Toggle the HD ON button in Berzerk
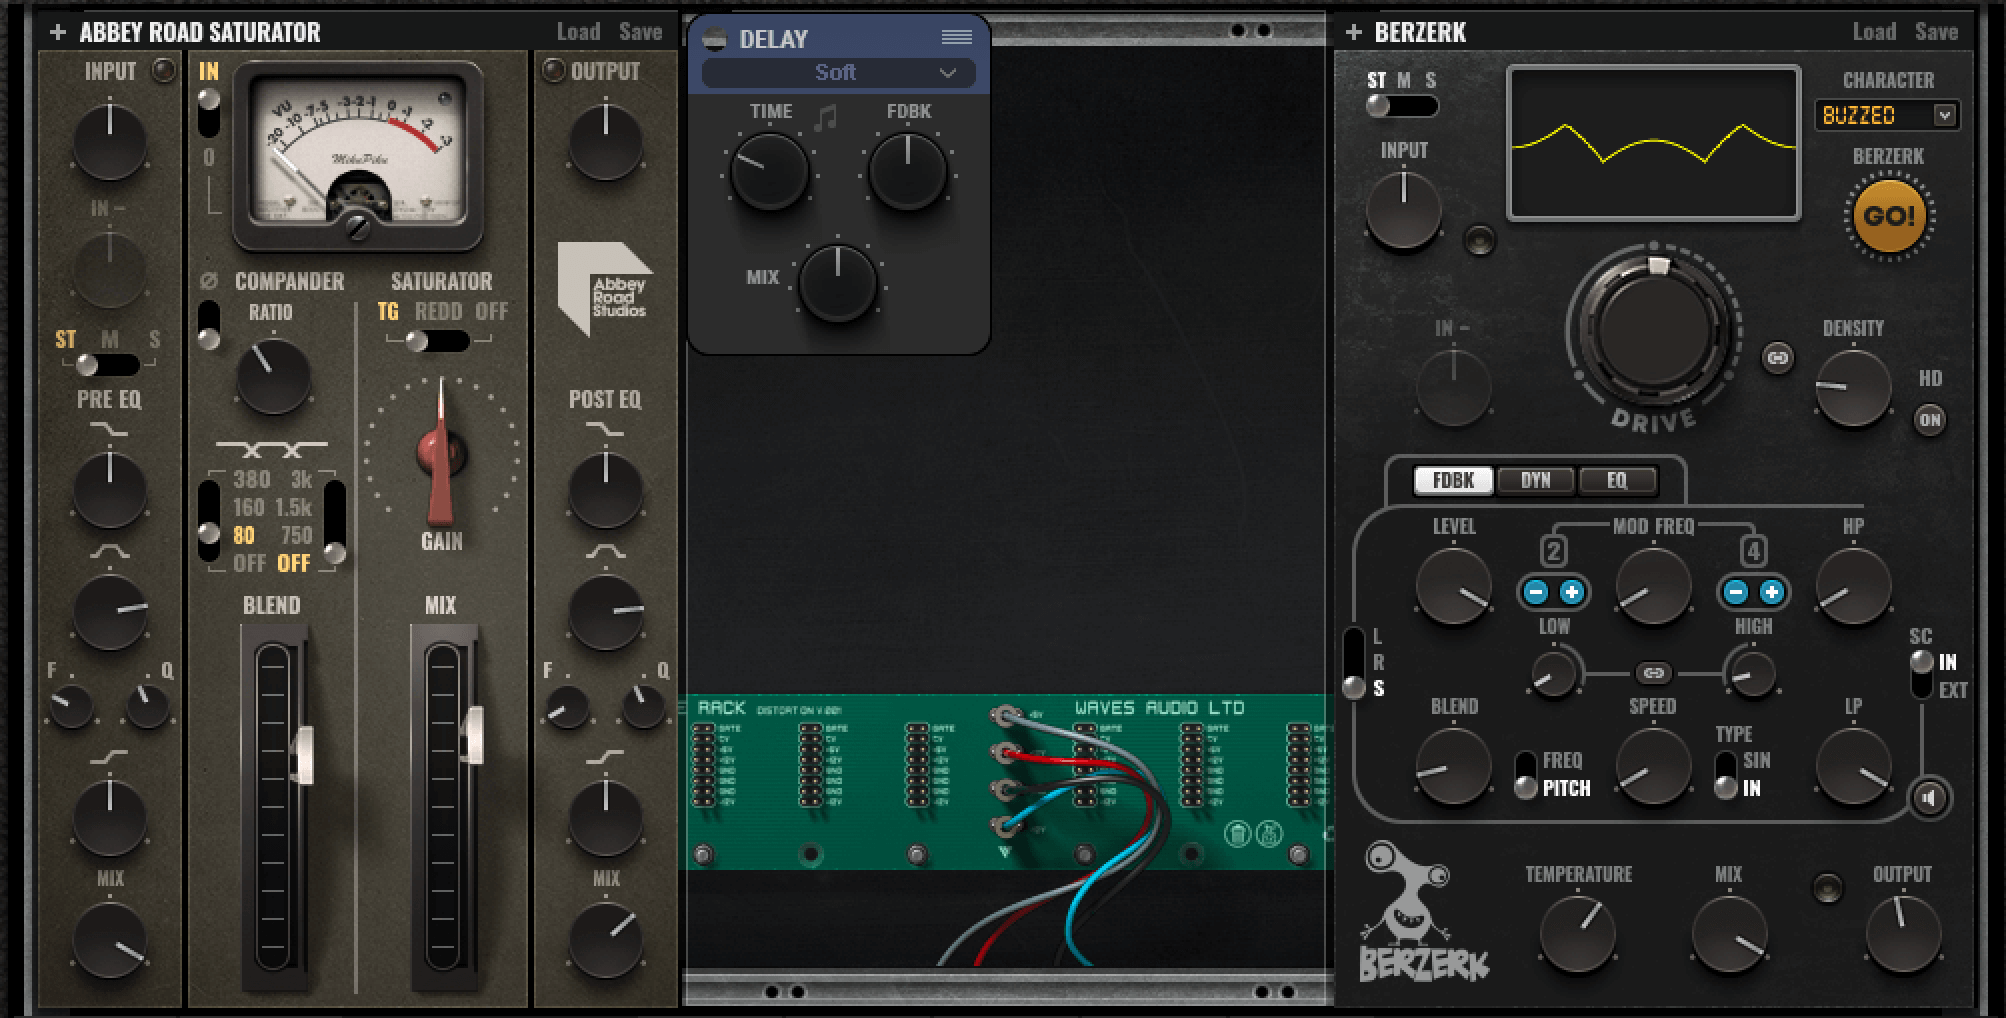 point(1930,419)
